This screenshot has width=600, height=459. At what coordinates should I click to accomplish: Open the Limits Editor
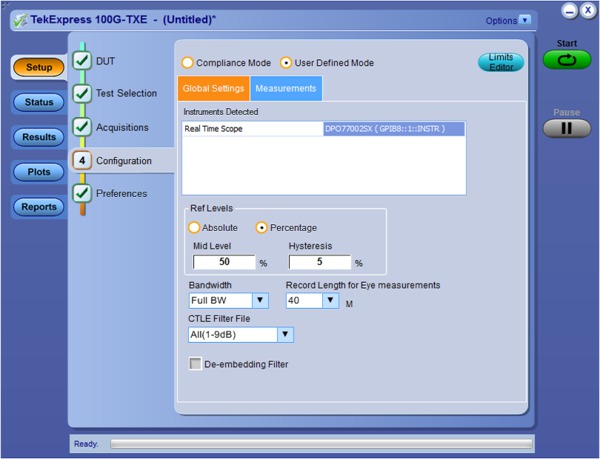point(501,62)
